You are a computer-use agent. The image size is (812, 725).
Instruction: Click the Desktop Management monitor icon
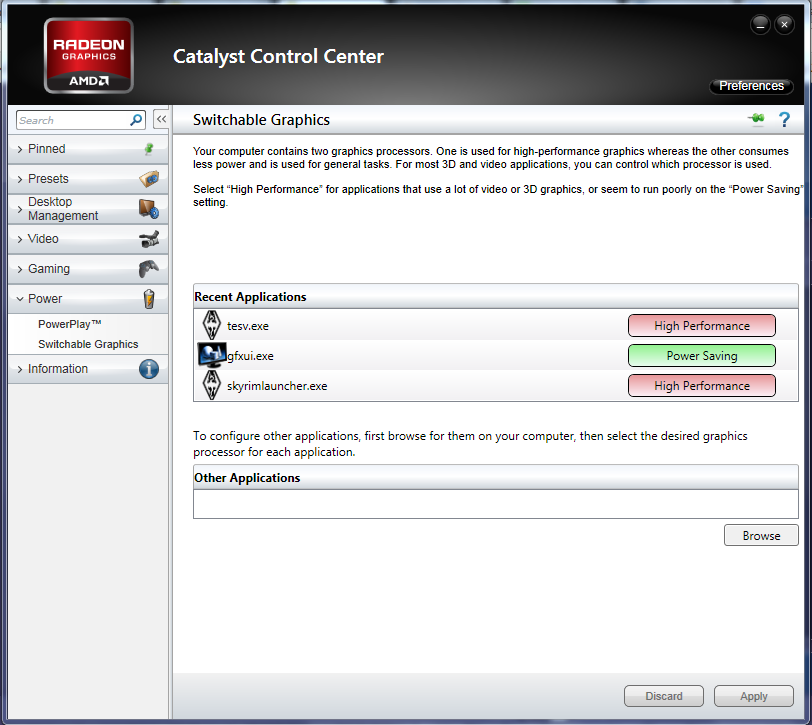click(x=149, y=209)
